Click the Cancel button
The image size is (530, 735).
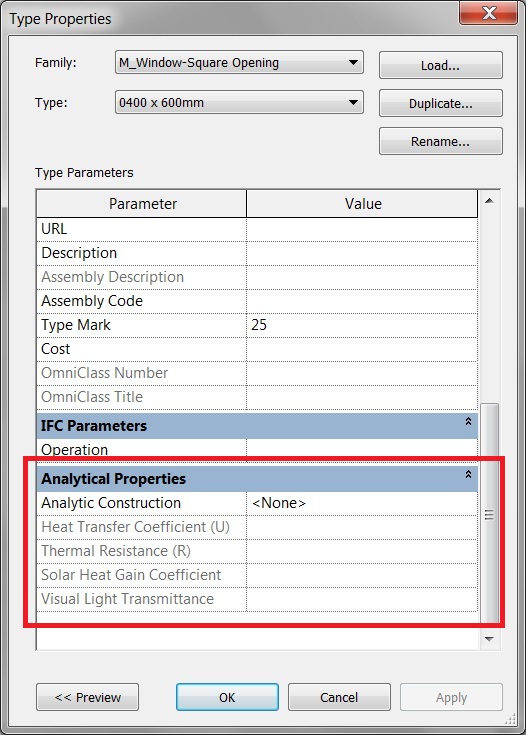[x=339, y=697]
